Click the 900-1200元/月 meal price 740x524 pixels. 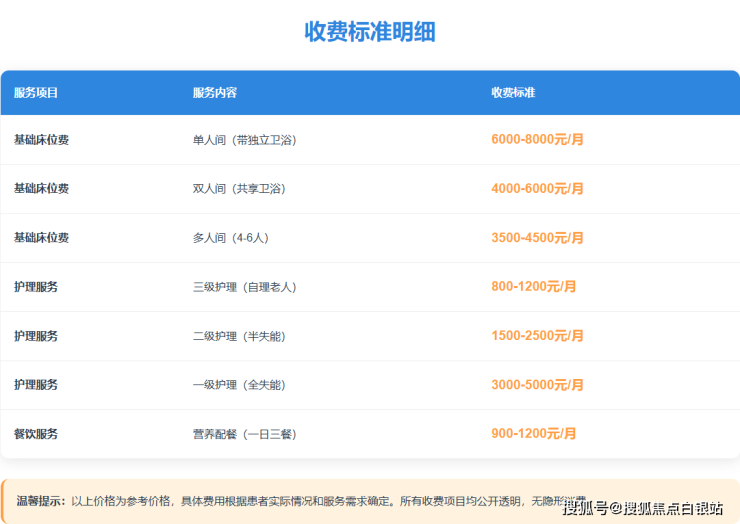point(534,434)
